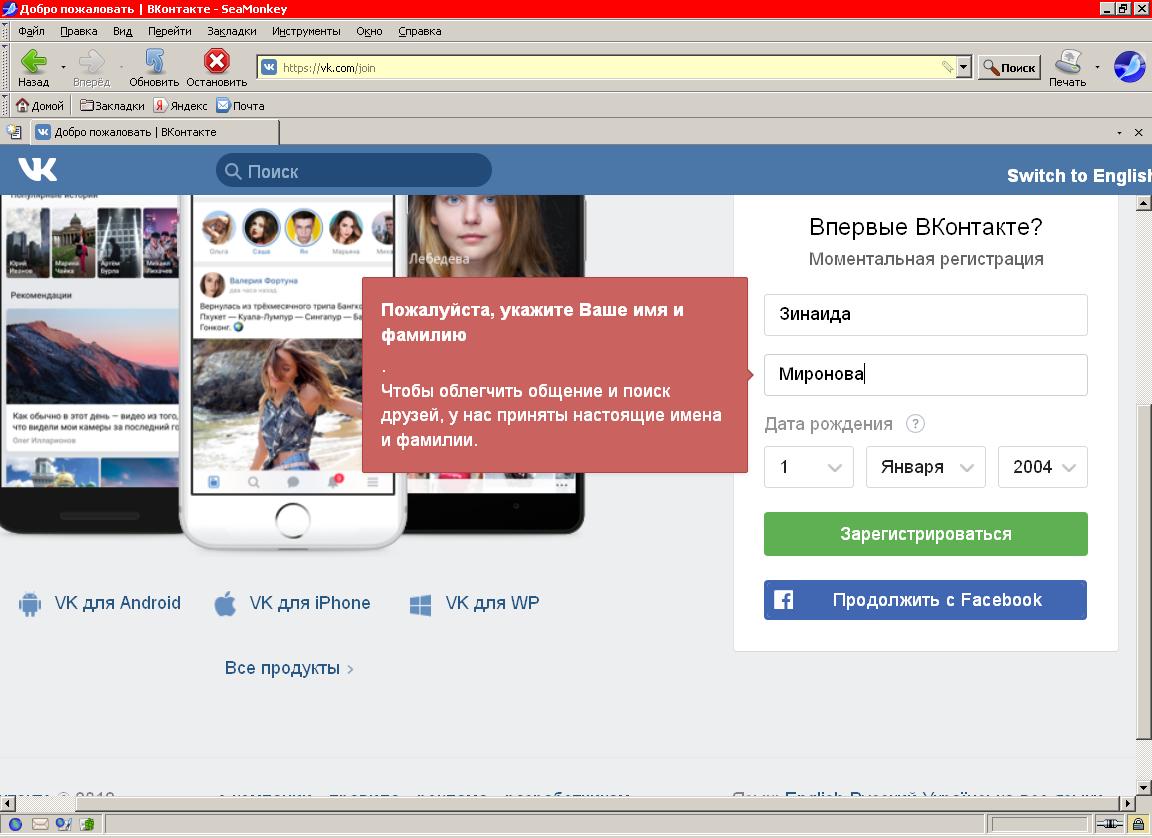Open the Справка menu
This screenshot has width=1152, height=838.
[x=420, y=31]
